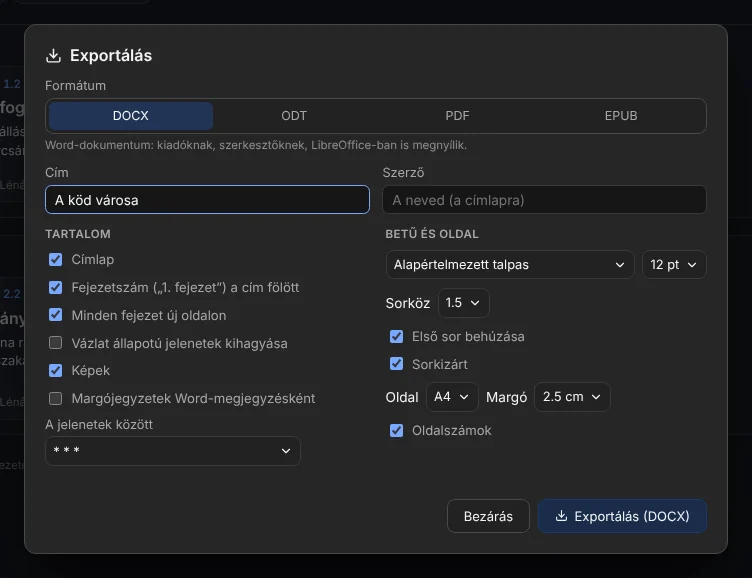The image size is (752, 578).
Task: Open the Margó 2.5 cm dropdown
Action: pyautogui.click(x=572, y=397)
